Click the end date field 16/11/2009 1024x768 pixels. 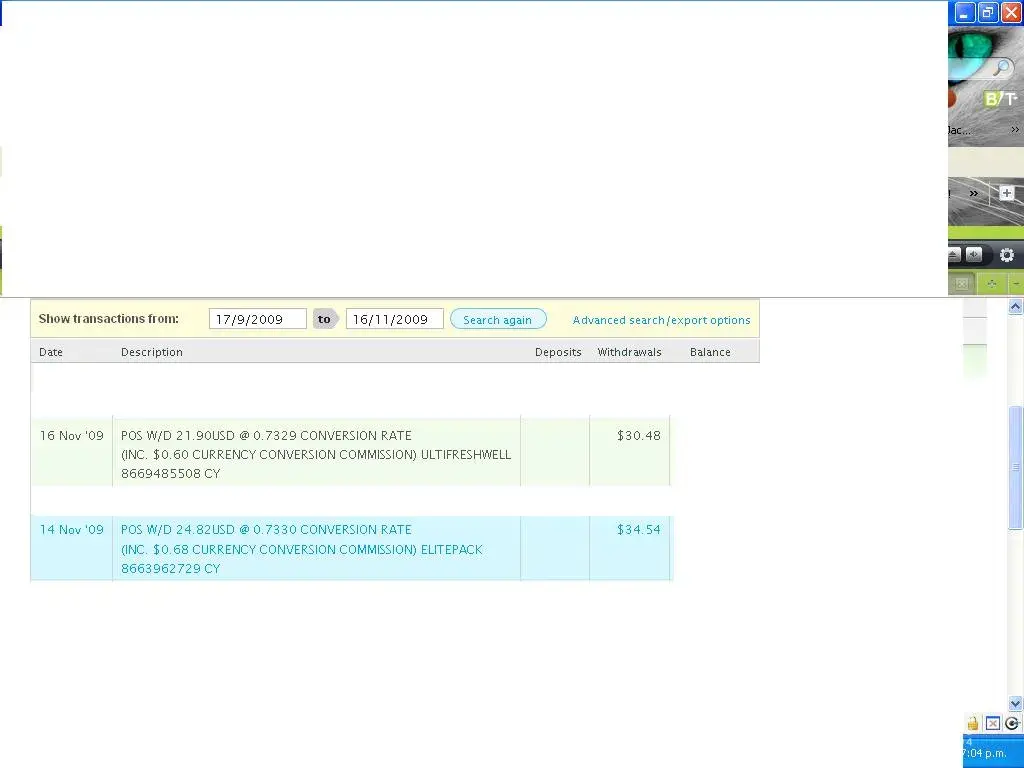tap(394, 319)
